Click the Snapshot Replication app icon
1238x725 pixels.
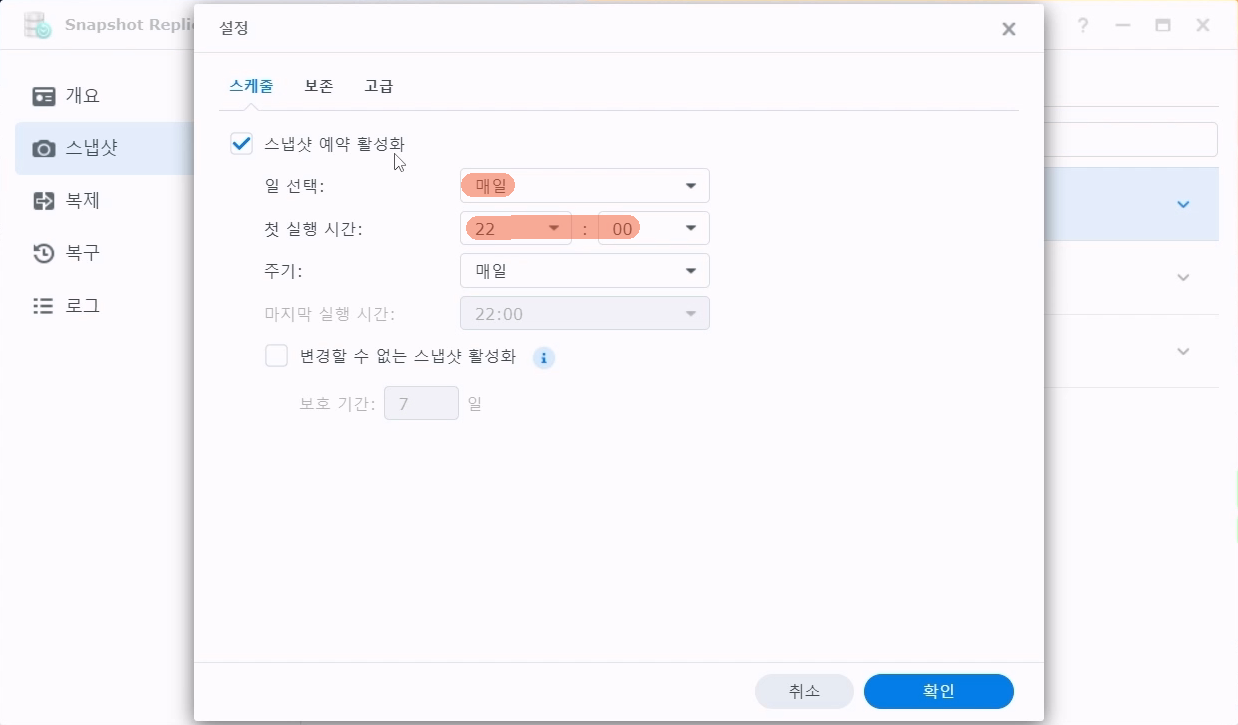click(x=37, y=24)
